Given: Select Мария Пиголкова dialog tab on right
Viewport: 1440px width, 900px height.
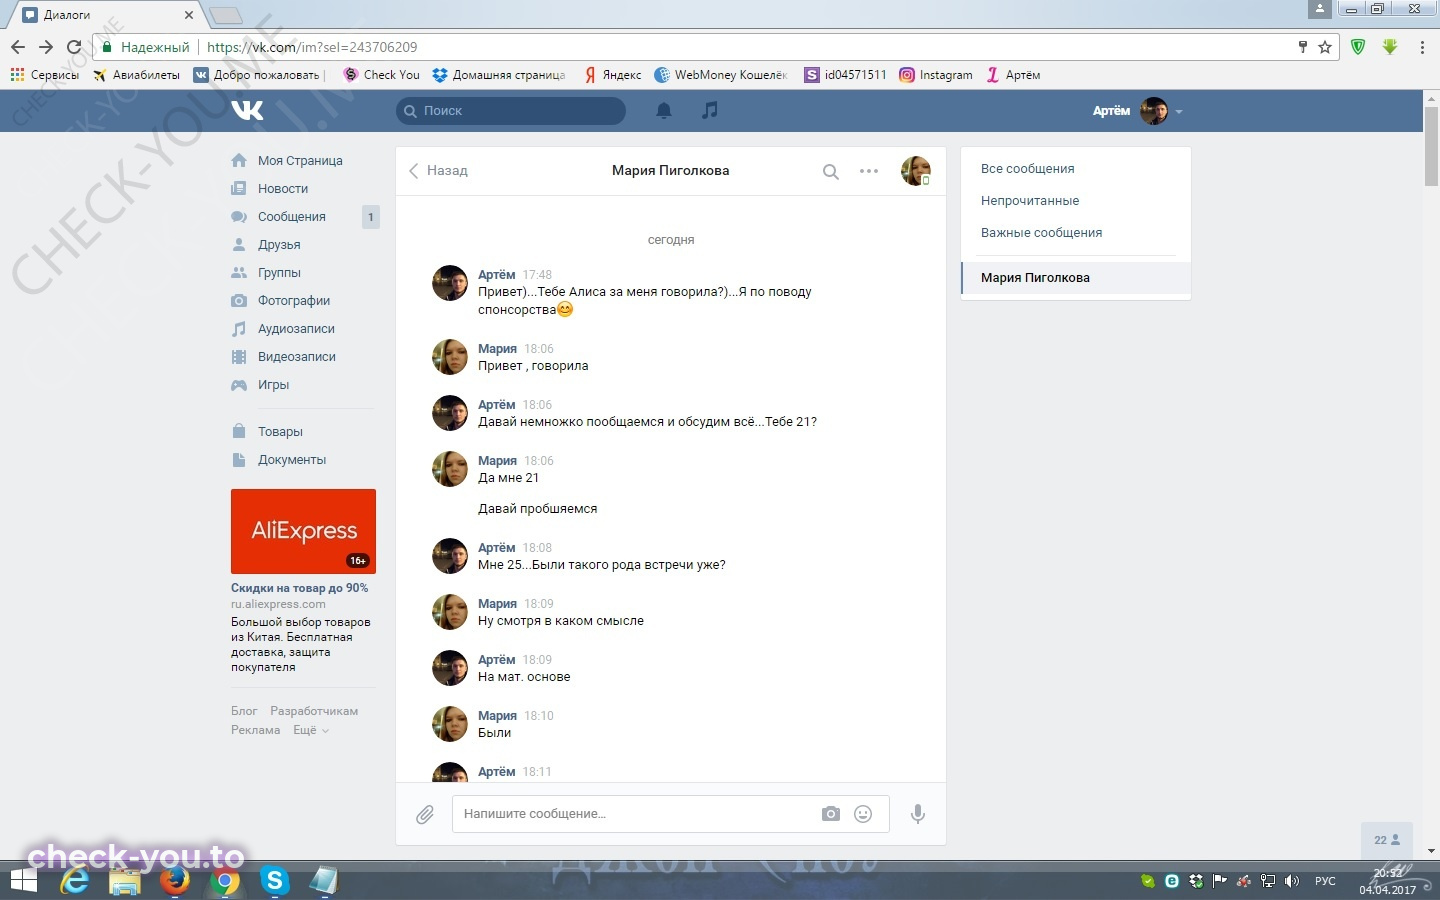Looking at the screenshot, I should pos(1076,278).
